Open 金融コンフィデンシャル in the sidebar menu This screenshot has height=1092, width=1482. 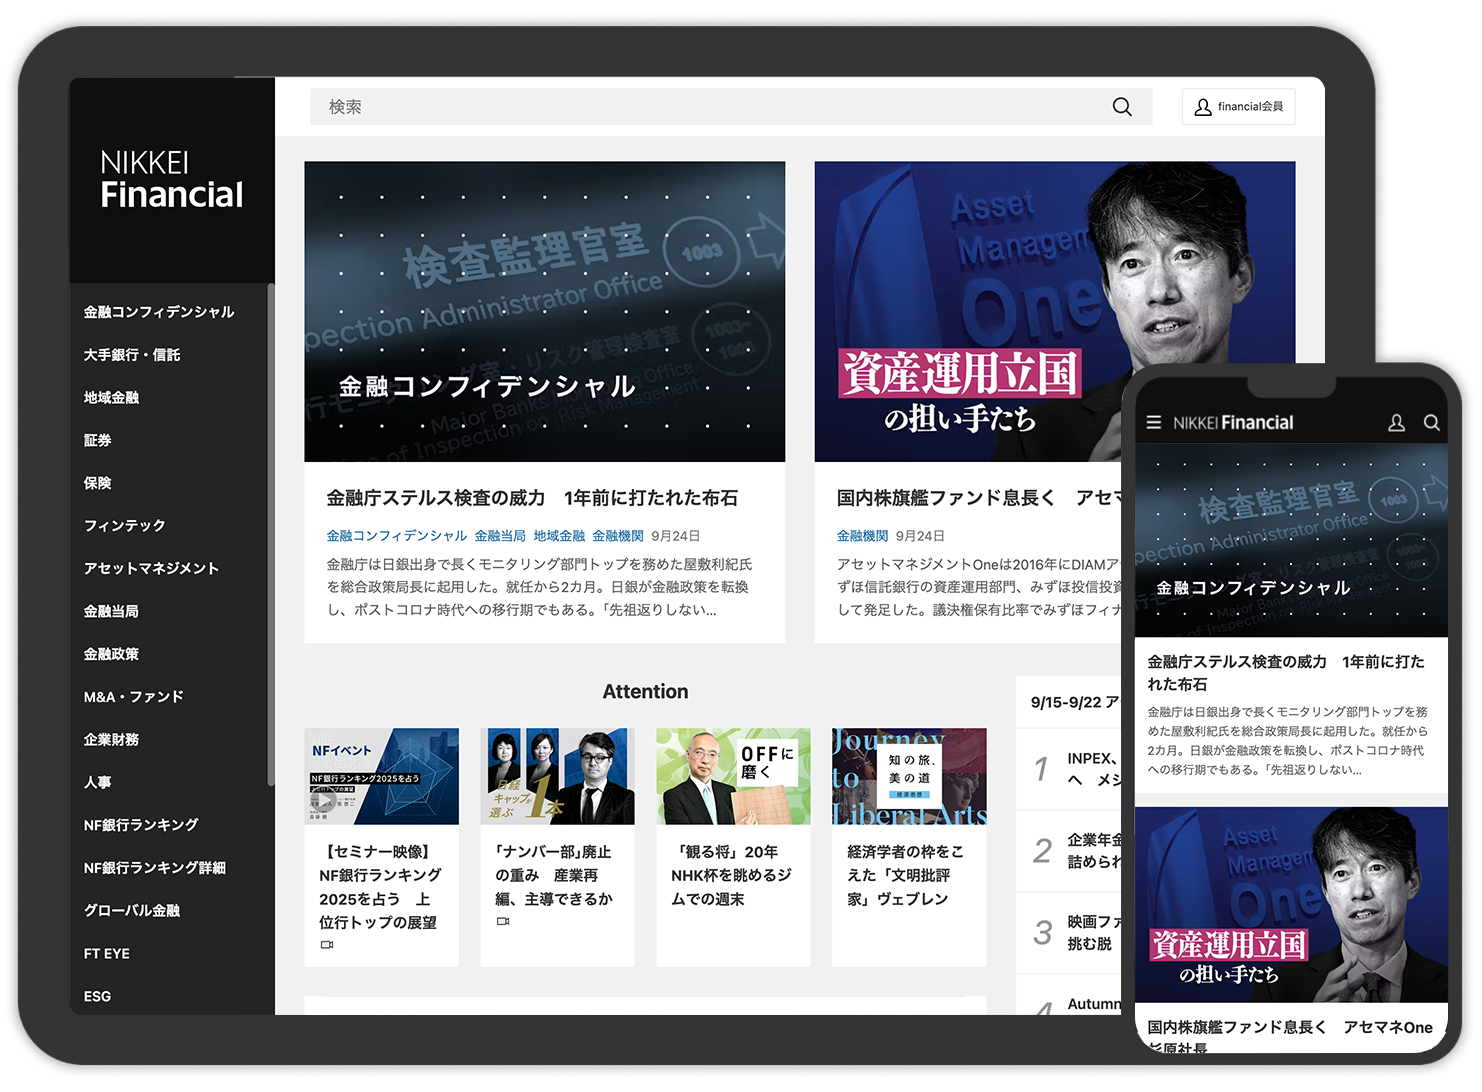tap(159, 312)
